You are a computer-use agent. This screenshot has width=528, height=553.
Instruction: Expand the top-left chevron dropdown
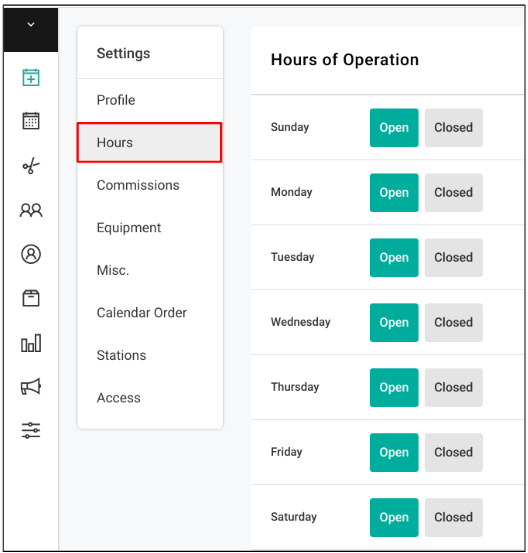pos(31,24)
